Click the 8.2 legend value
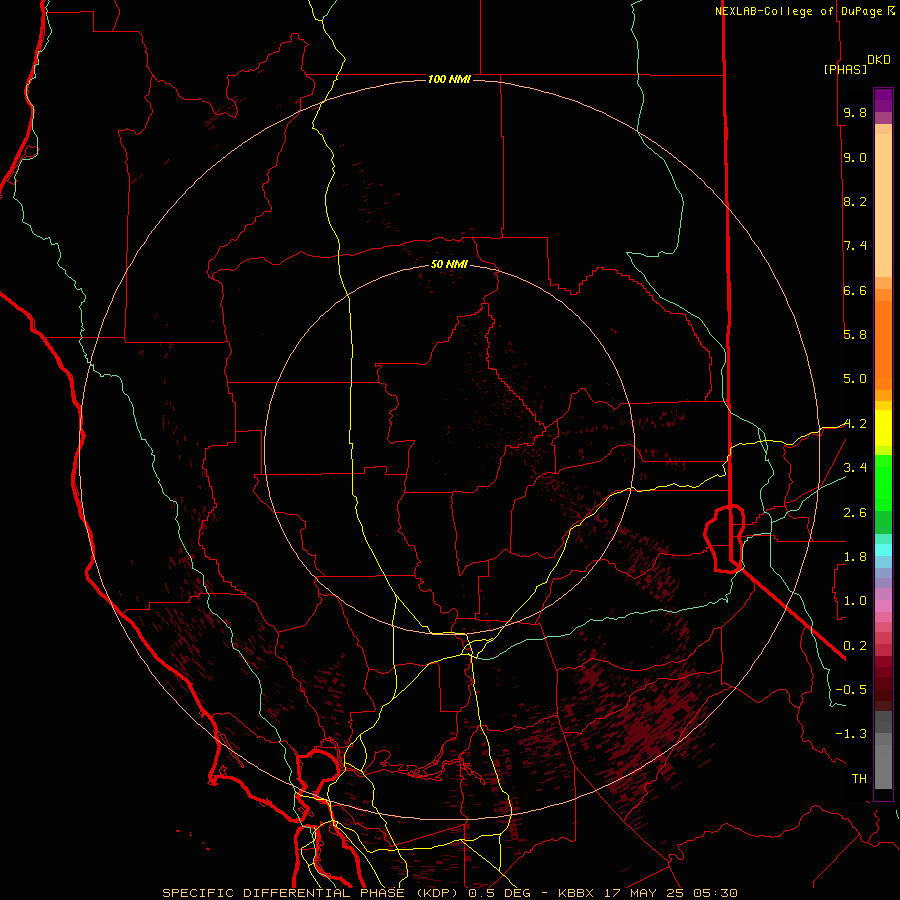 [855, 201]
